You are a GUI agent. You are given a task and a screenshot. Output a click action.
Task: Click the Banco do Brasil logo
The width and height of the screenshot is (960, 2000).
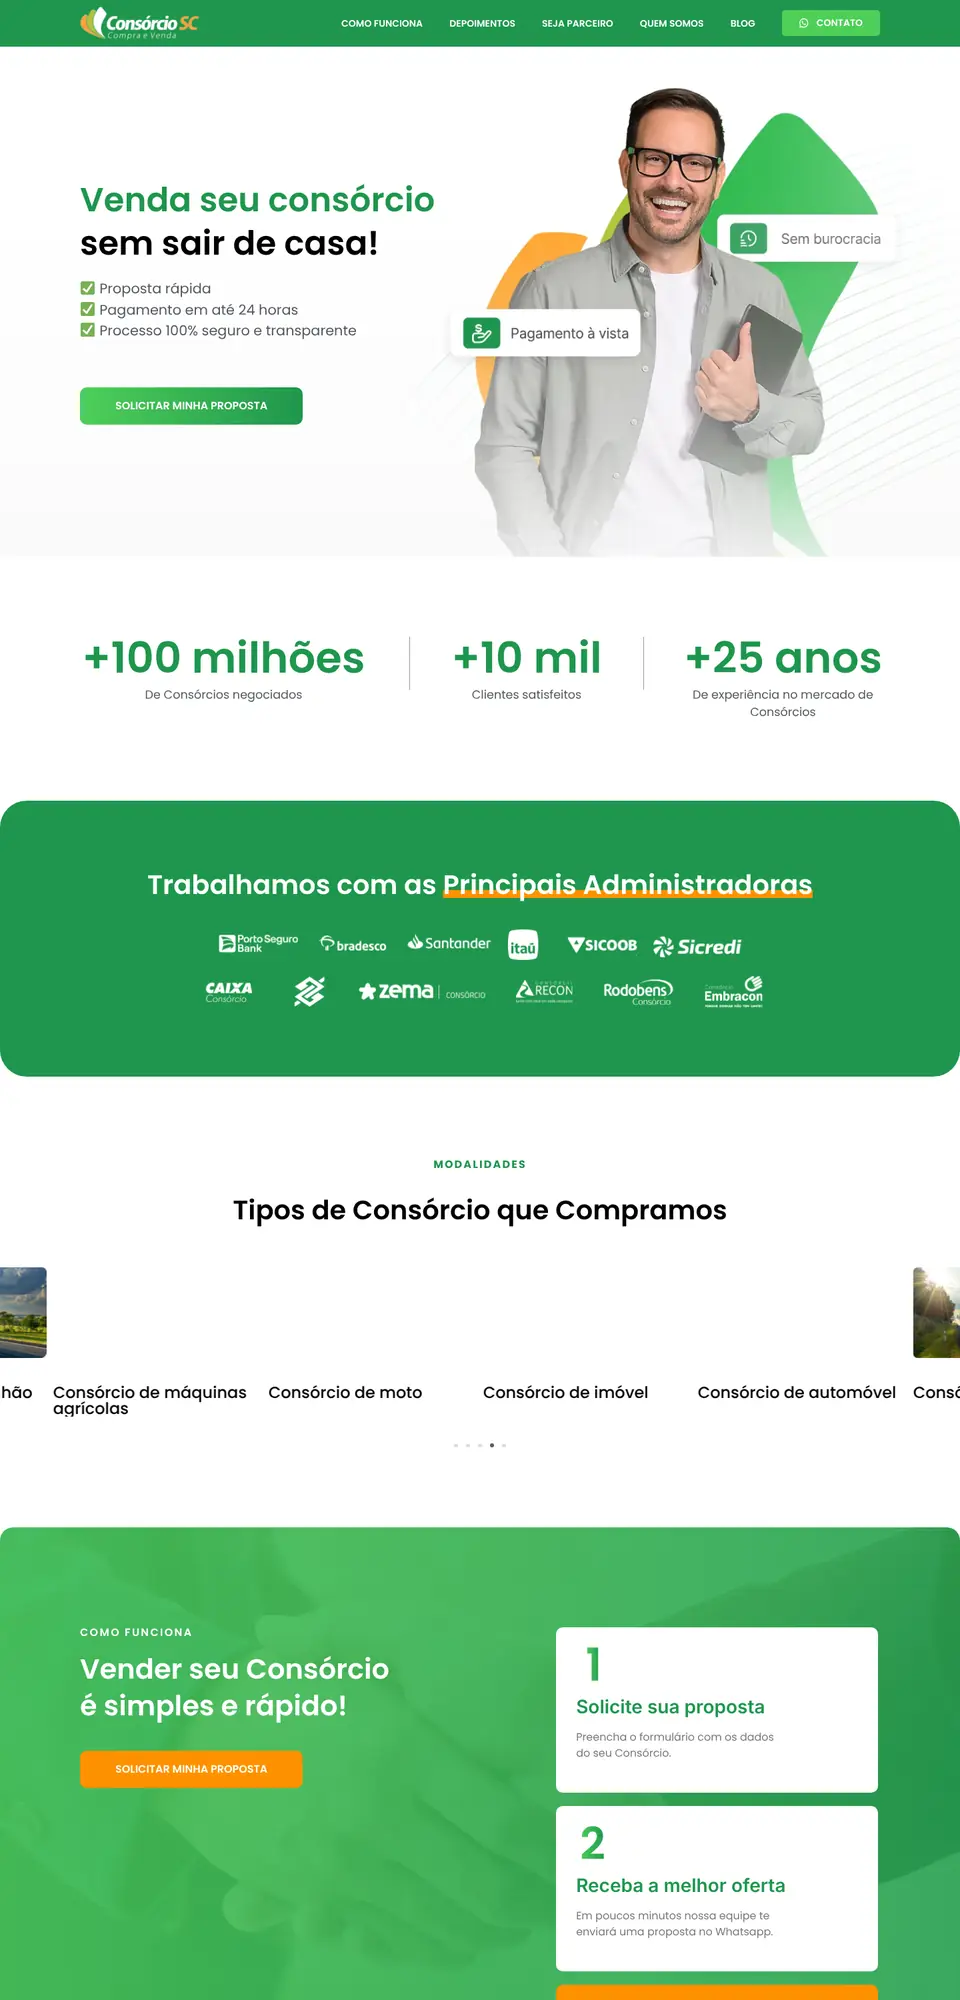[x=310, y=991]
